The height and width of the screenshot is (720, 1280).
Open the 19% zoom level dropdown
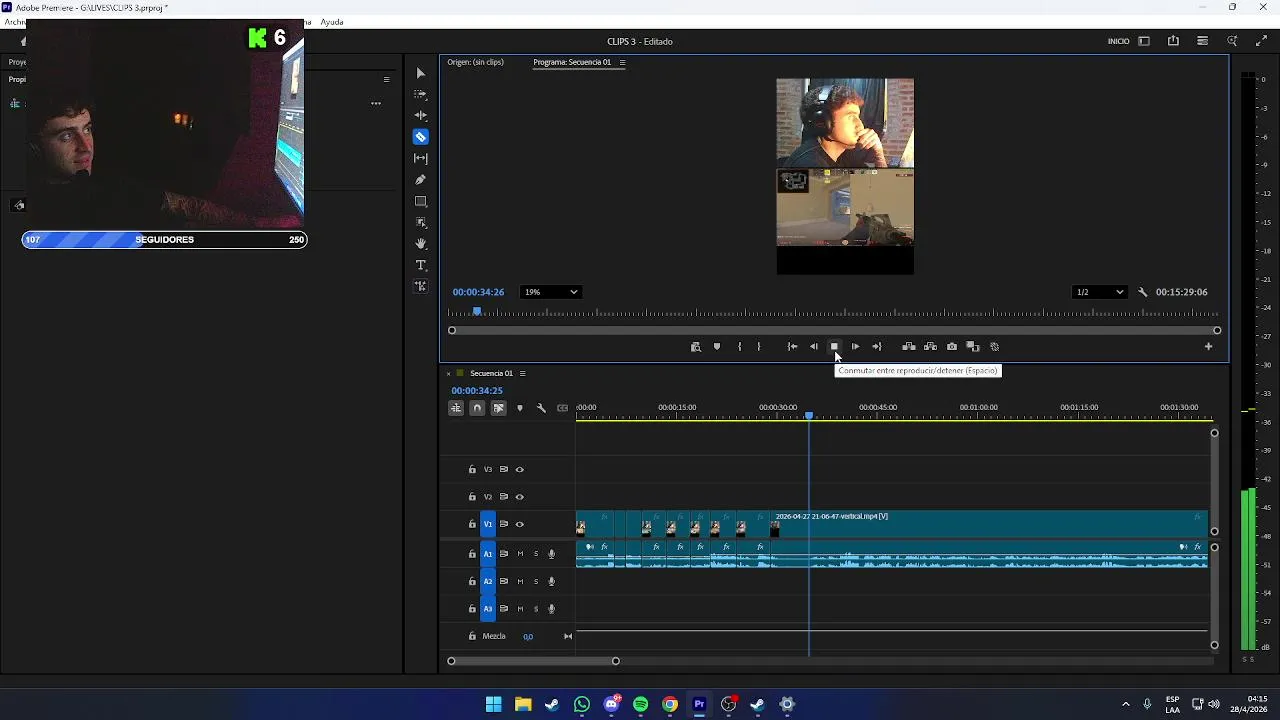tap(550, 292)
